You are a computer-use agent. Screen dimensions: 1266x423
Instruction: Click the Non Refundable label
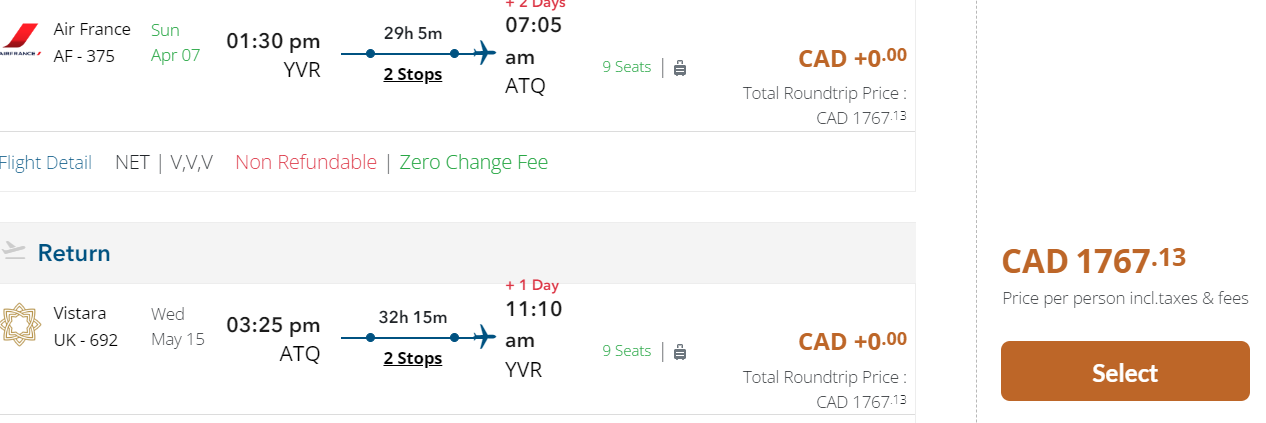[x=306, y=162]
